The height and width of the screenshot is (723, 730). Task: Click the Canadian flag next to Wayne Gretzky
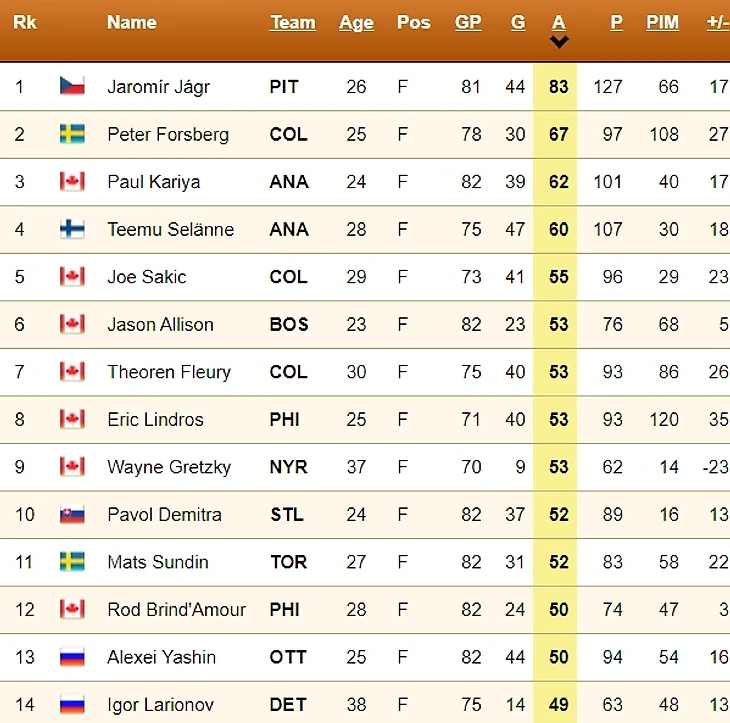[71, 467]
